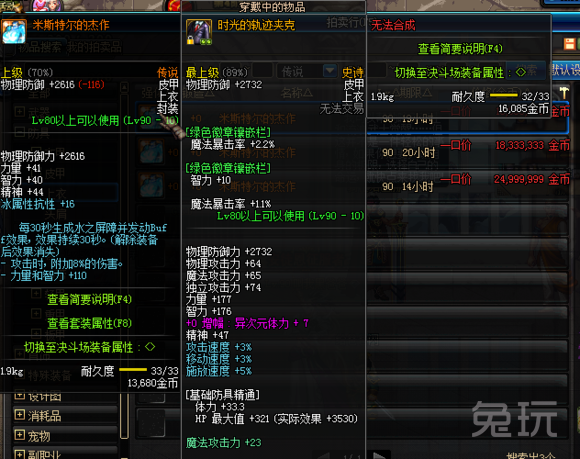The image size is (580, 459).
Task: Click the character portrait at top left
Action: click(x=46, y=5)
